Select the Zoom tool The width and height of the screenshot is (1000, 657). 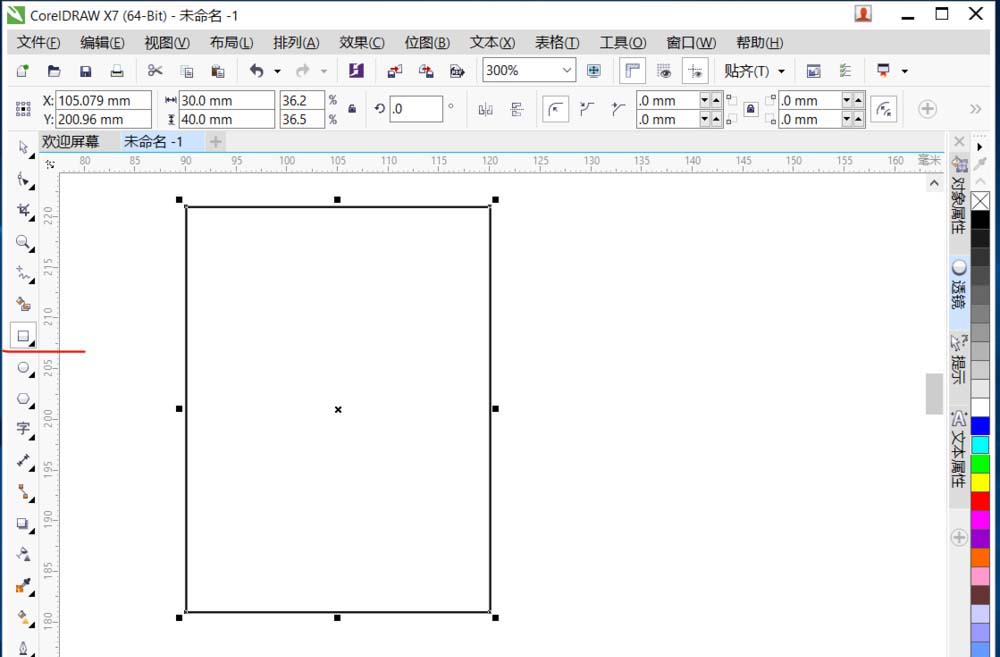[24, 243]
